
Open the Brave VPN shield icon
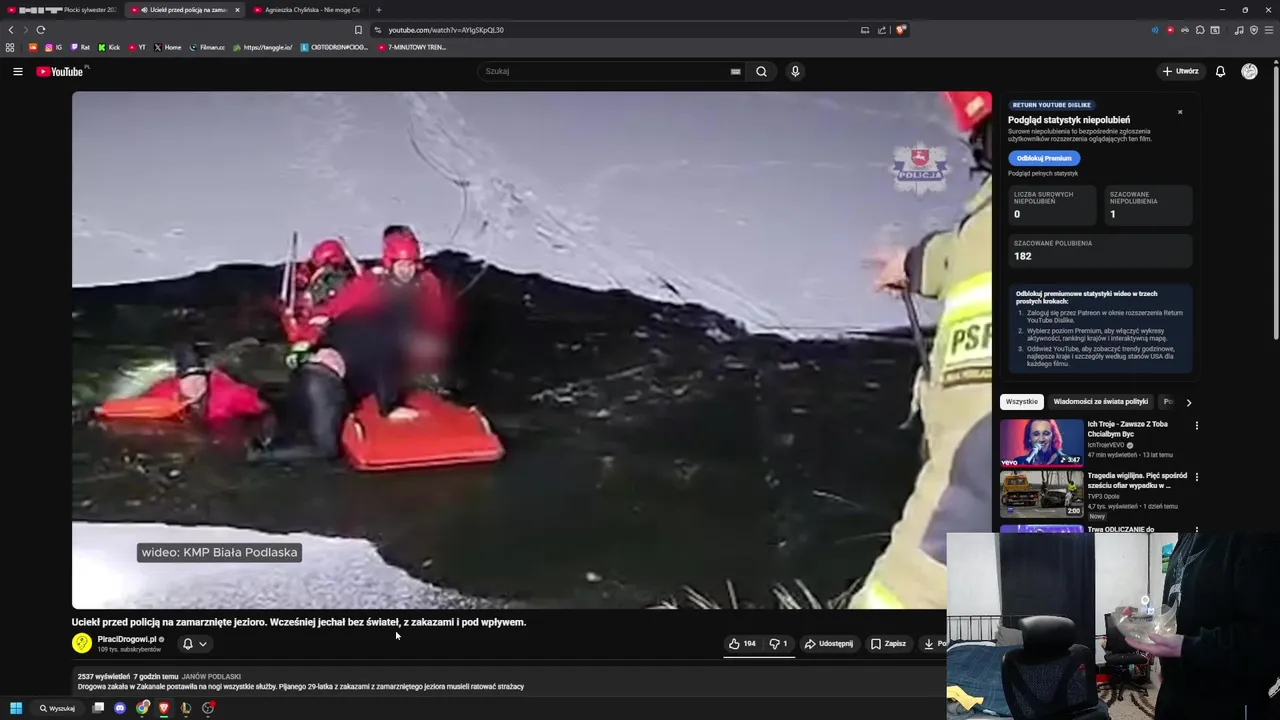1254,30
